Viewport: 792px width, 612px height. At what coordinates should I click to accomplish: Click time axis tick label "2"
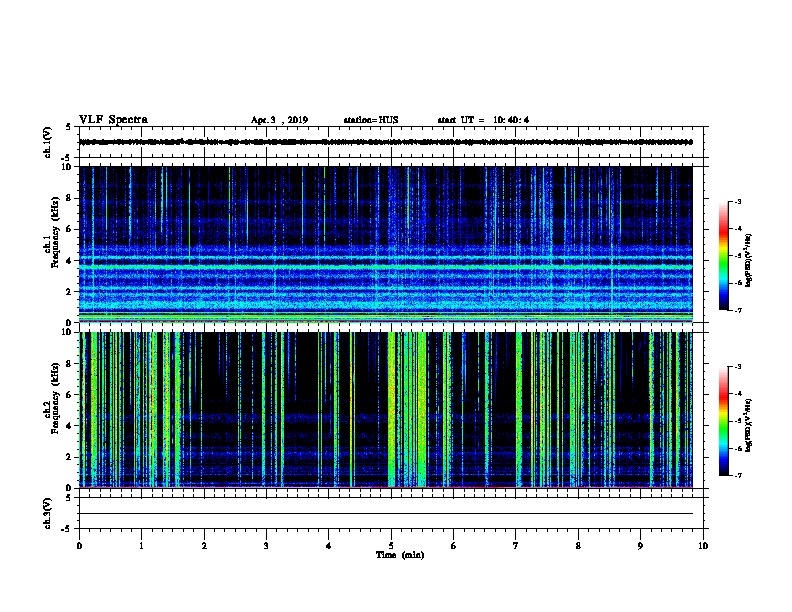[204, 546]
